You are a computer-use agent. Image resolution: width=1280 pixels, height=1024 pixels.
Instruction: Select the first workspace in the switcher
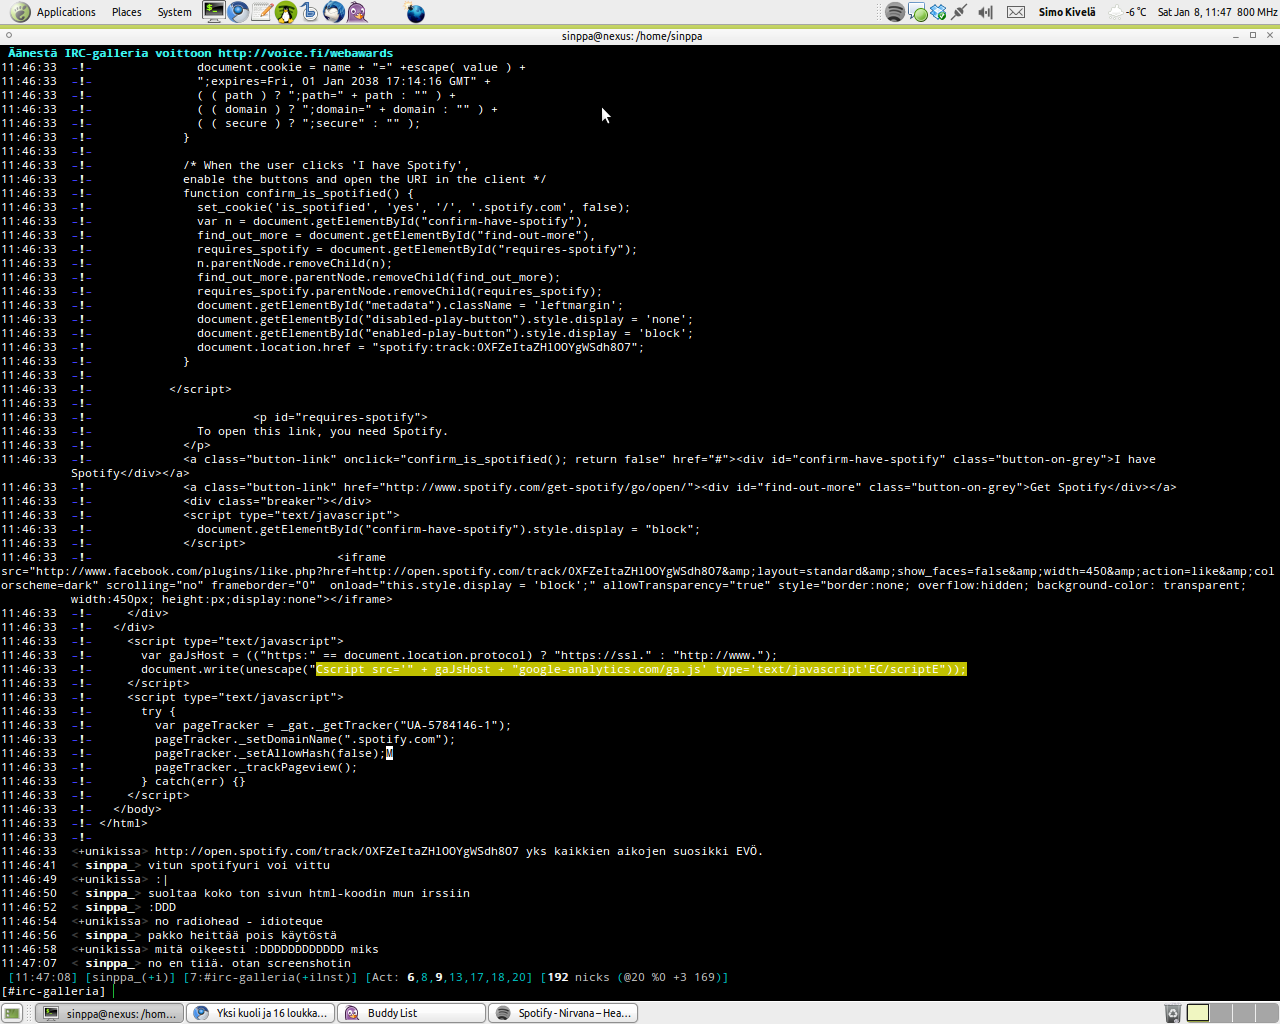coord(1198,1013)
